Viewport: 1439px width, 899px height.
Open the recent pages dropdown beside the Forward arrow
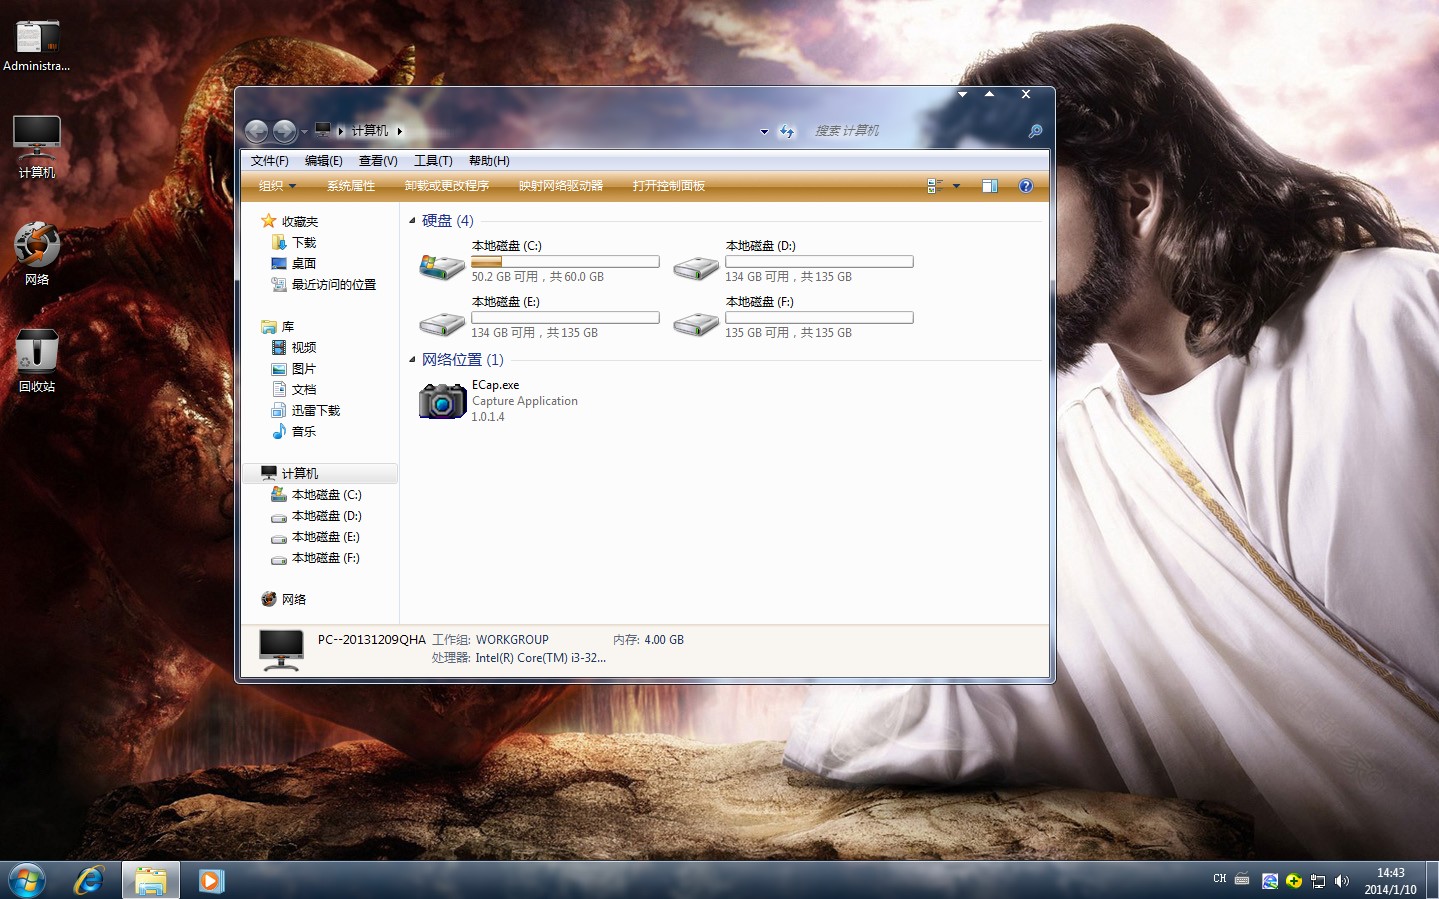[304, 131]
